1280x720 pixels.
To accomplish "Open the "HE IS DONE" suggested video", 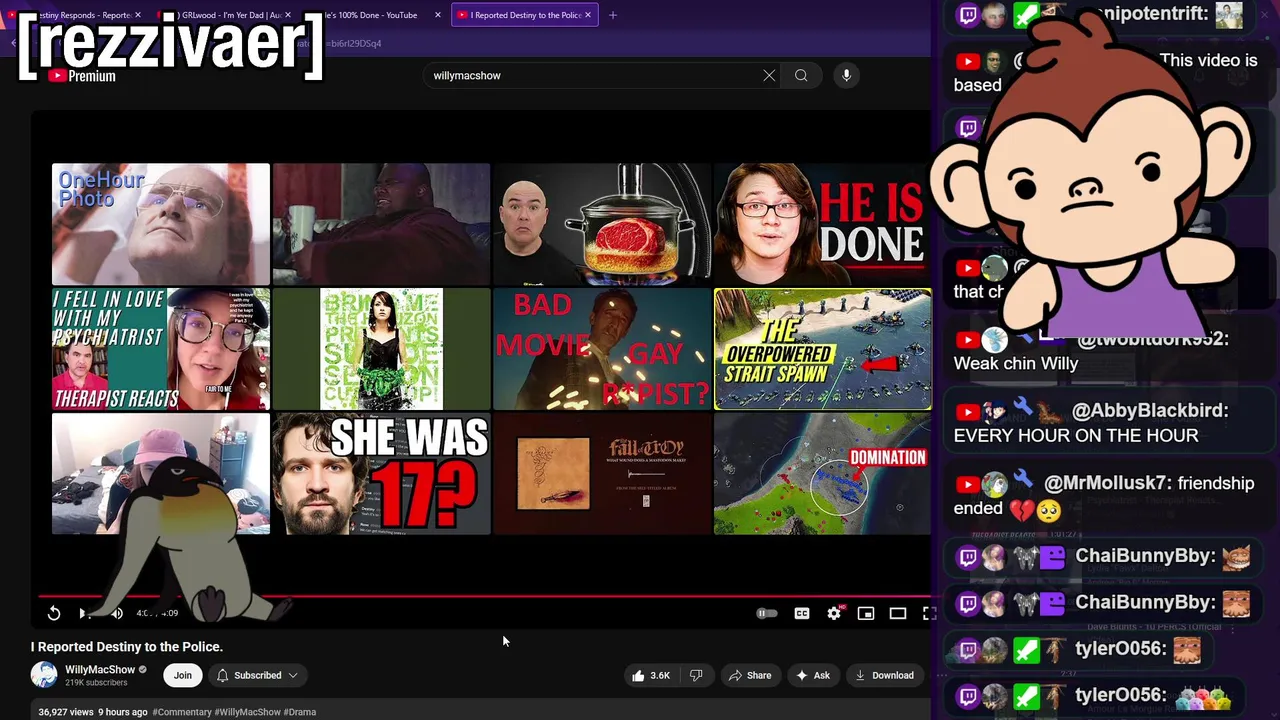I will coord(822,224).
